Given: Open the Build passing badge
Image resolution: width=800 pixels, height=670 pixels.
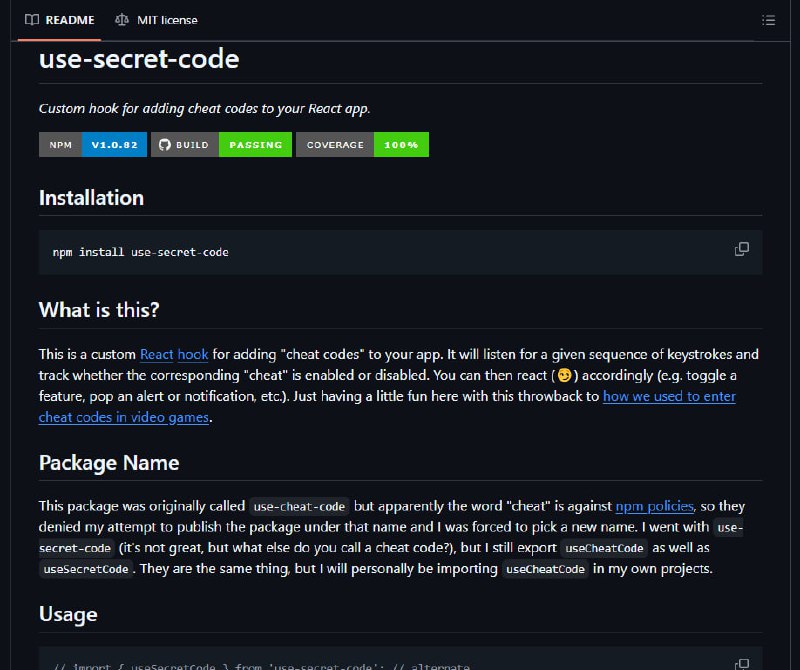Looking at the screenshot, I should click(x=221, y=144).
